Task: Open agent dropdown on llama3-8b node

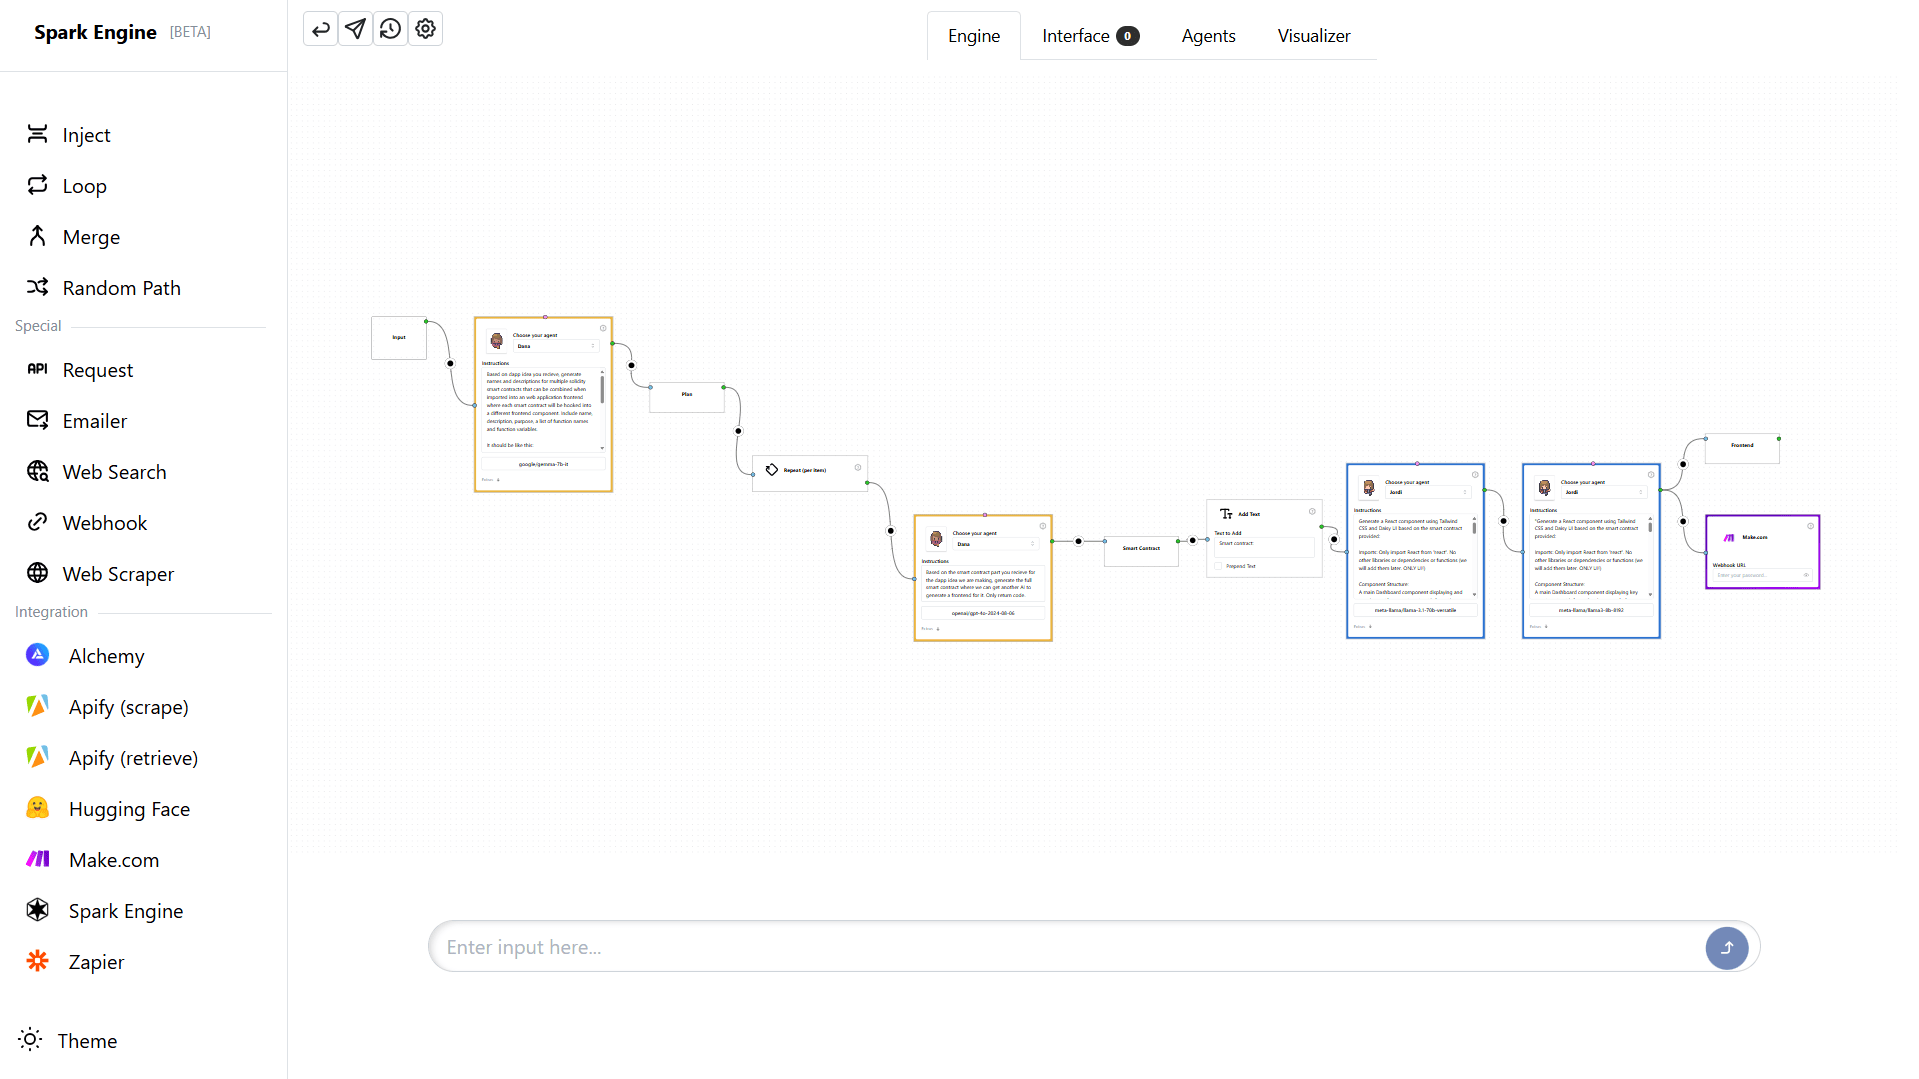Action: click(x=1604, y=492)
